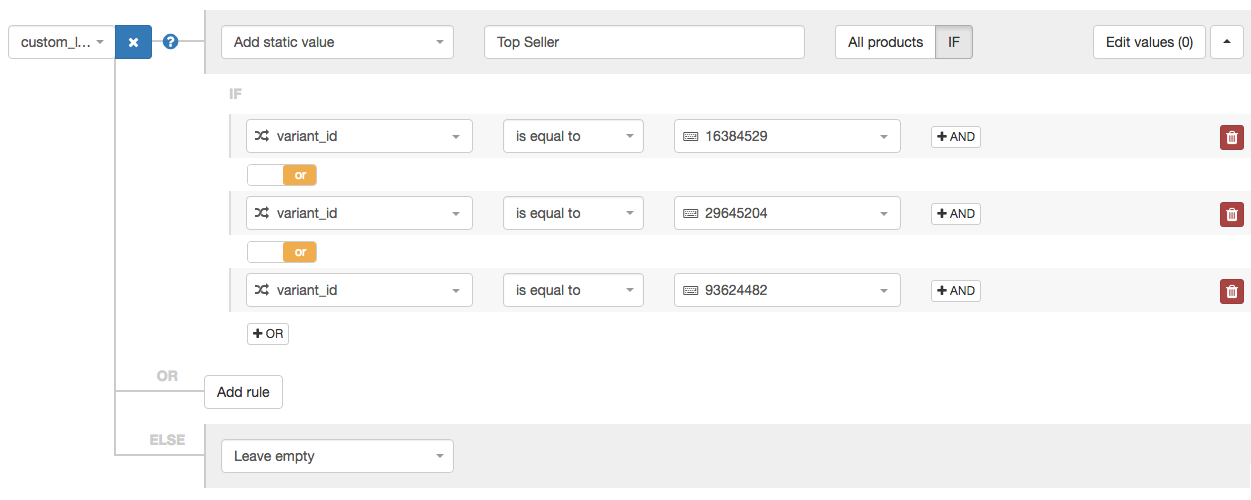
Task: Open is equal to dropdown in 29645204 row
Action: tap(573, 213)
